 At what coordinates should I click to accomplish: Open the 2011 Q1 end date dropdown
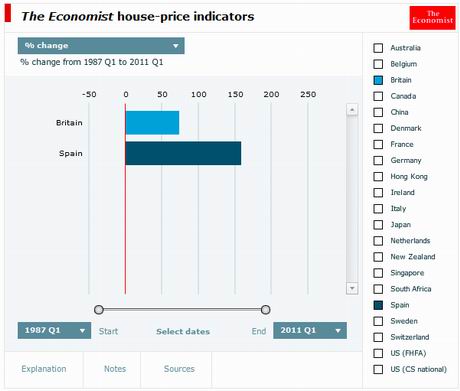310,330
